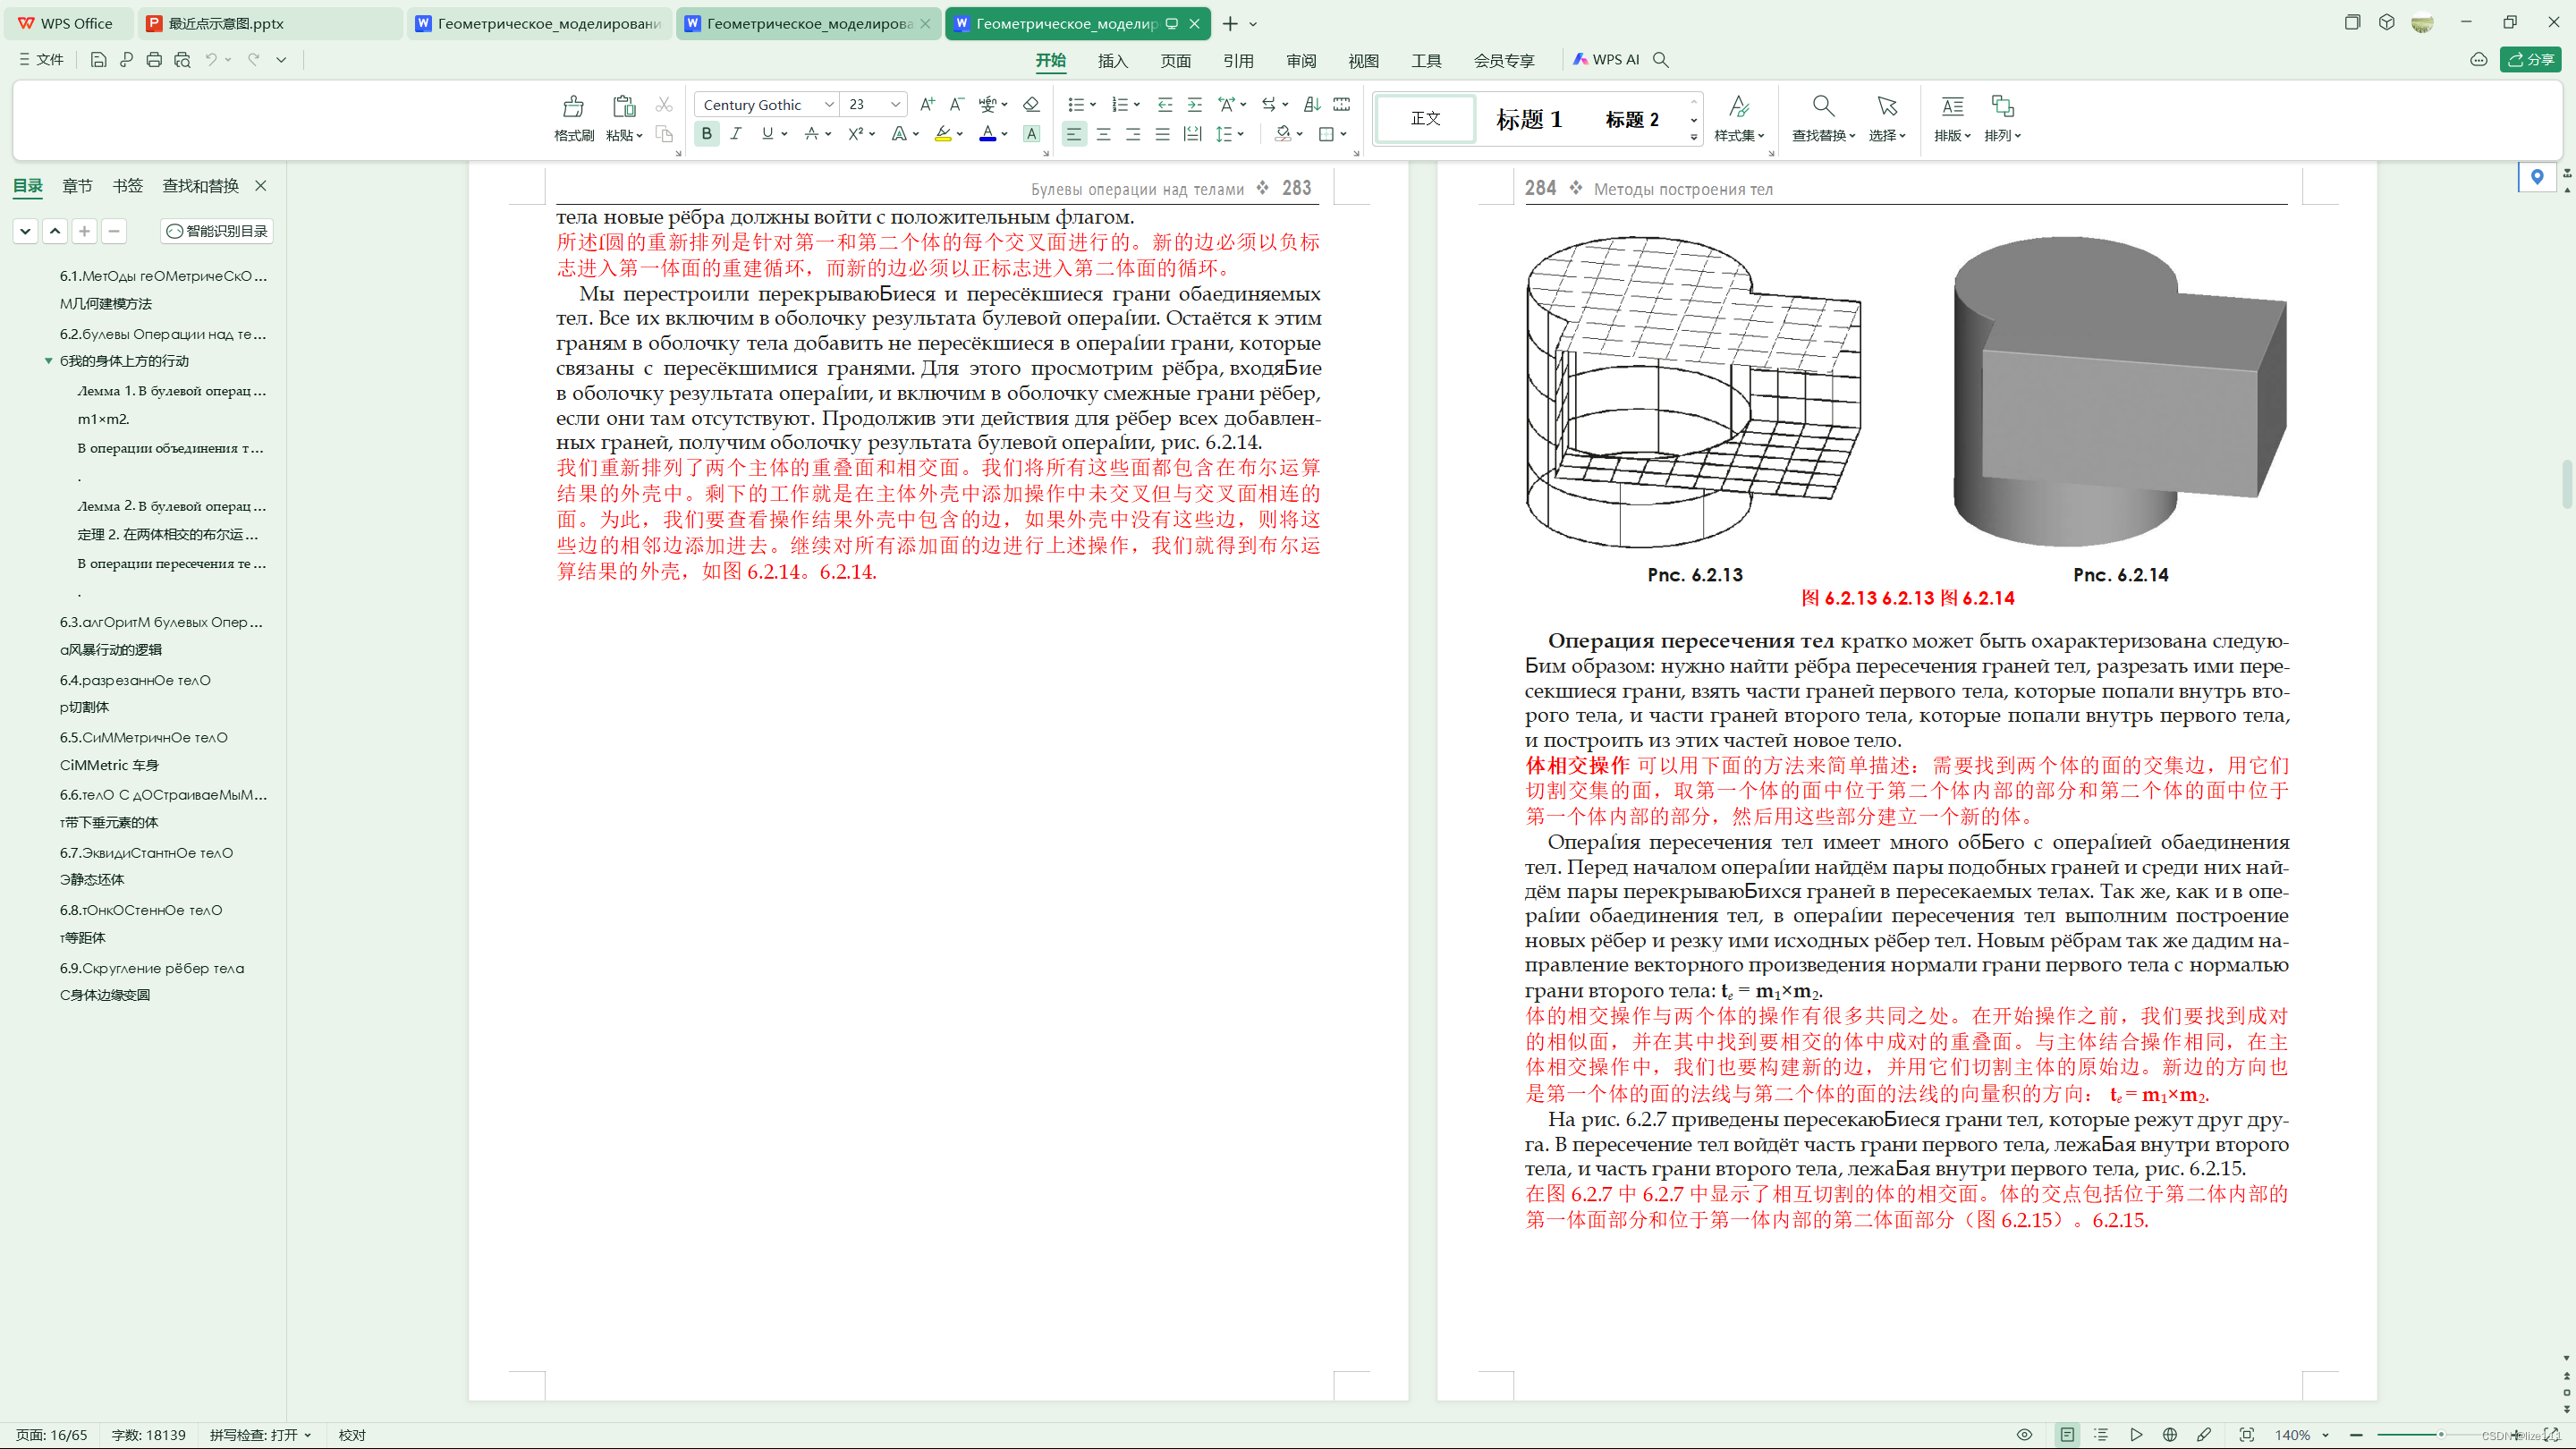Select the outline entry 6.9.Скругление рёбер тела
2576x1449 pixels.
coord(152,968)
